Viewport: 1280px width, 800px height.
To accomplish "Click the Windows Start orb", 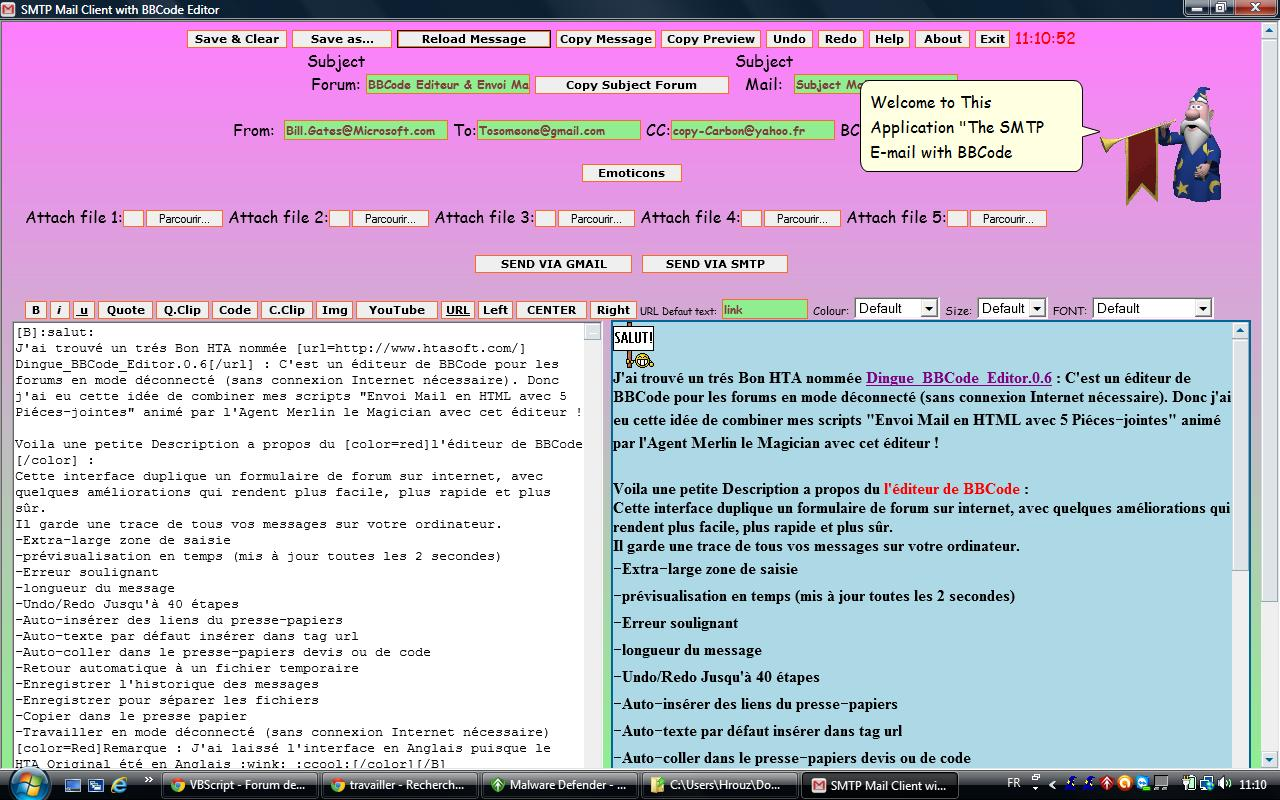I will (25, 783).
